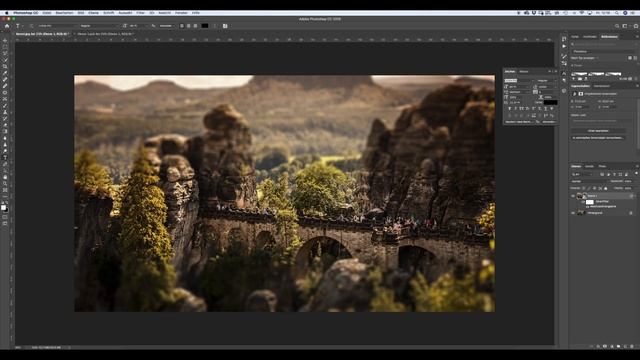This screenshot has width=640, height=360.
Task: Toggle lock all in Ebenen panel
Action: (605, 188)
